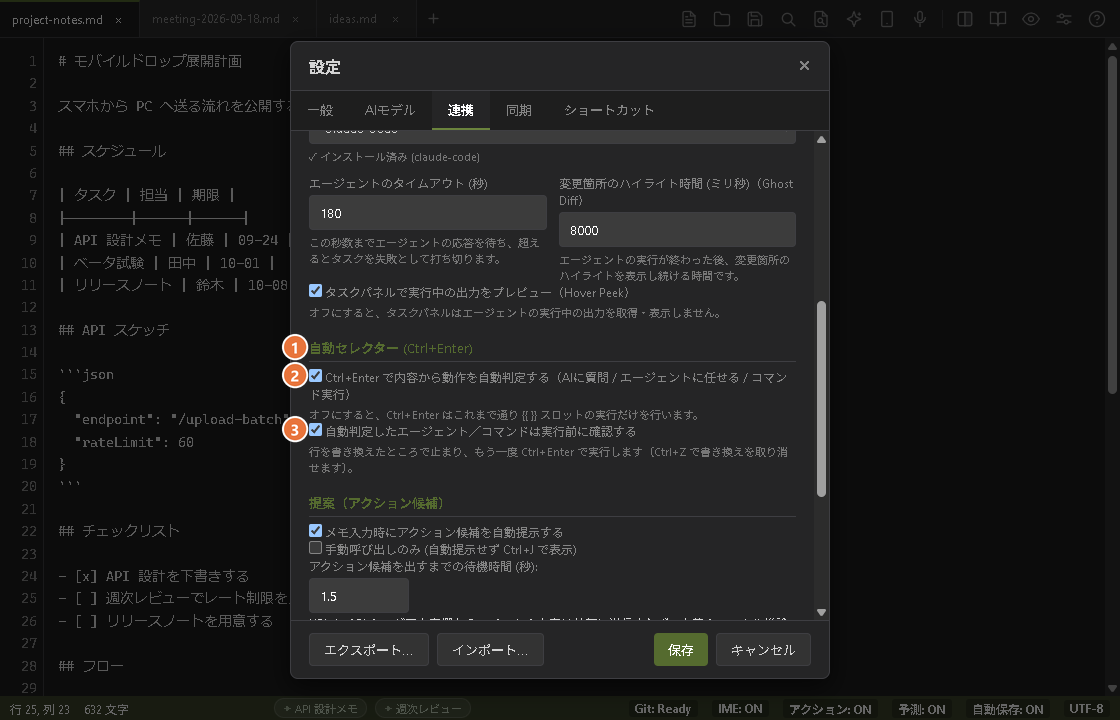Click the 待機時間 field showing 1.5

(x=359, y=596)
